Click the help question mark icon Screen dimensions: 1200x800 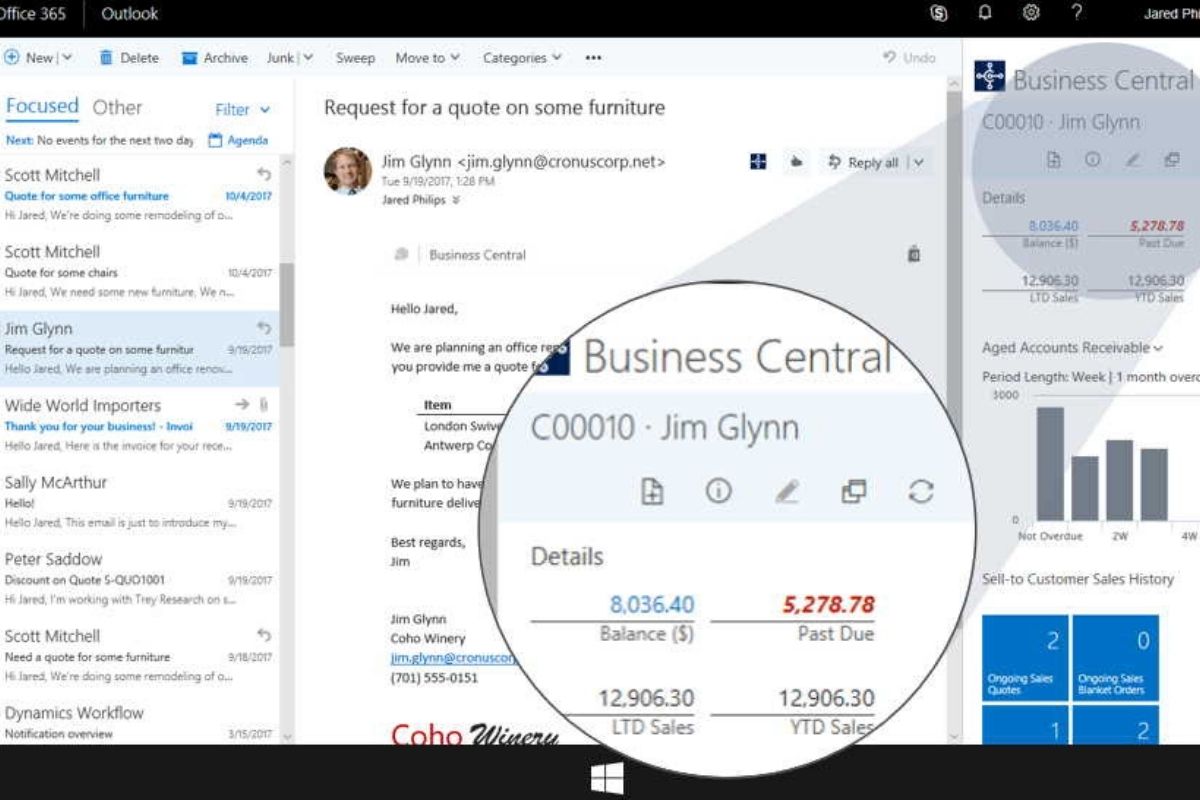pyautogui.click(x=1076, y=13)
